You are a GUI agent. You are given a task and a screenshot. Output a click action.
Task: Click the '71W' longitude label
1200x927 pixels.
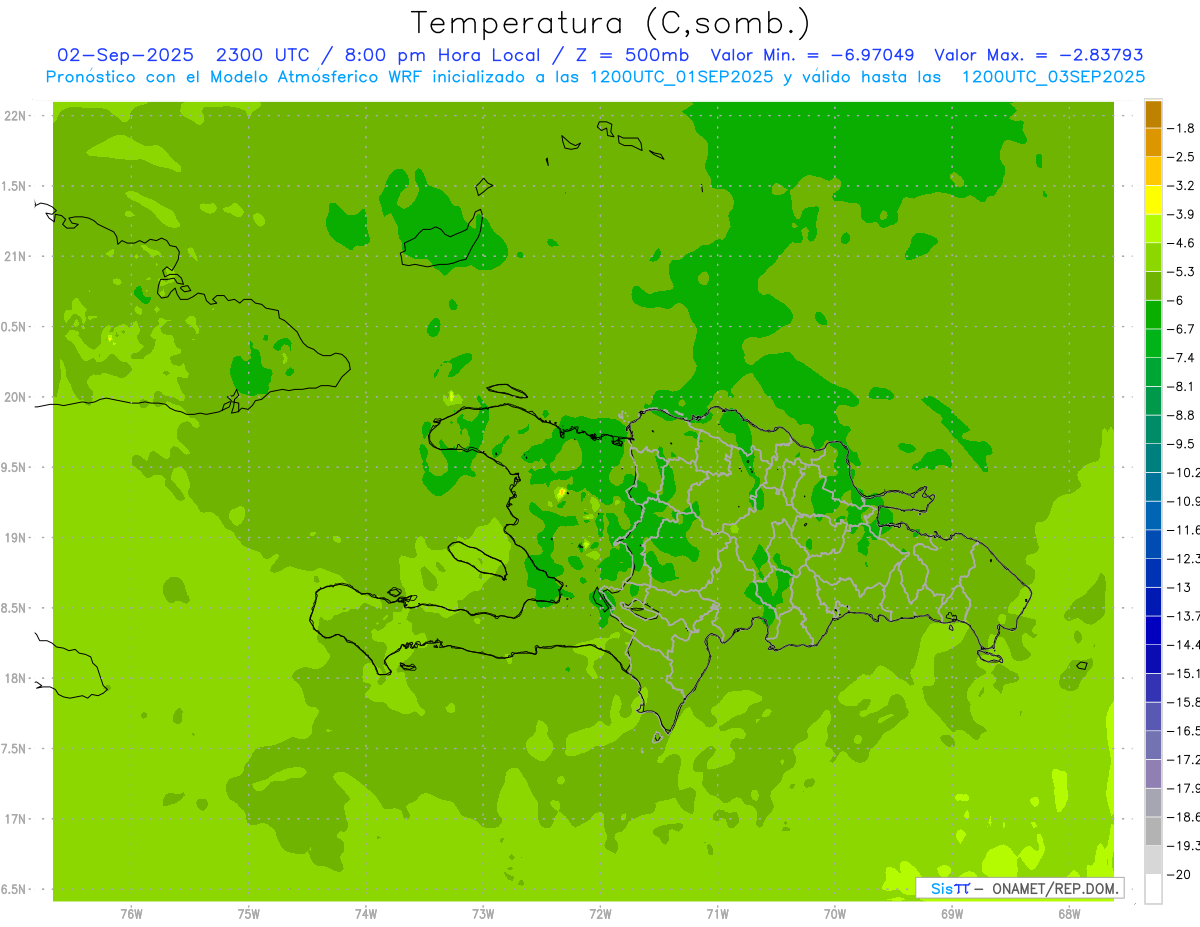click(x=717, y=914)
